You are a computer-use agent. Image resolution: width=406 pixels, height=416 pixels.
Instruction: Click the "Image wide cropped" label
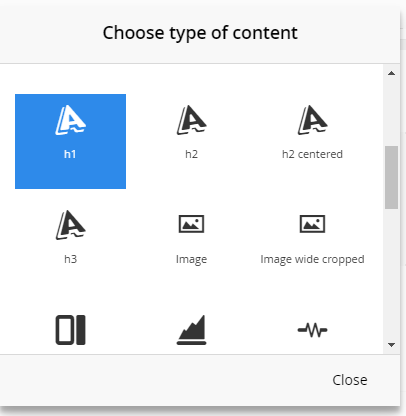[312, 260]
